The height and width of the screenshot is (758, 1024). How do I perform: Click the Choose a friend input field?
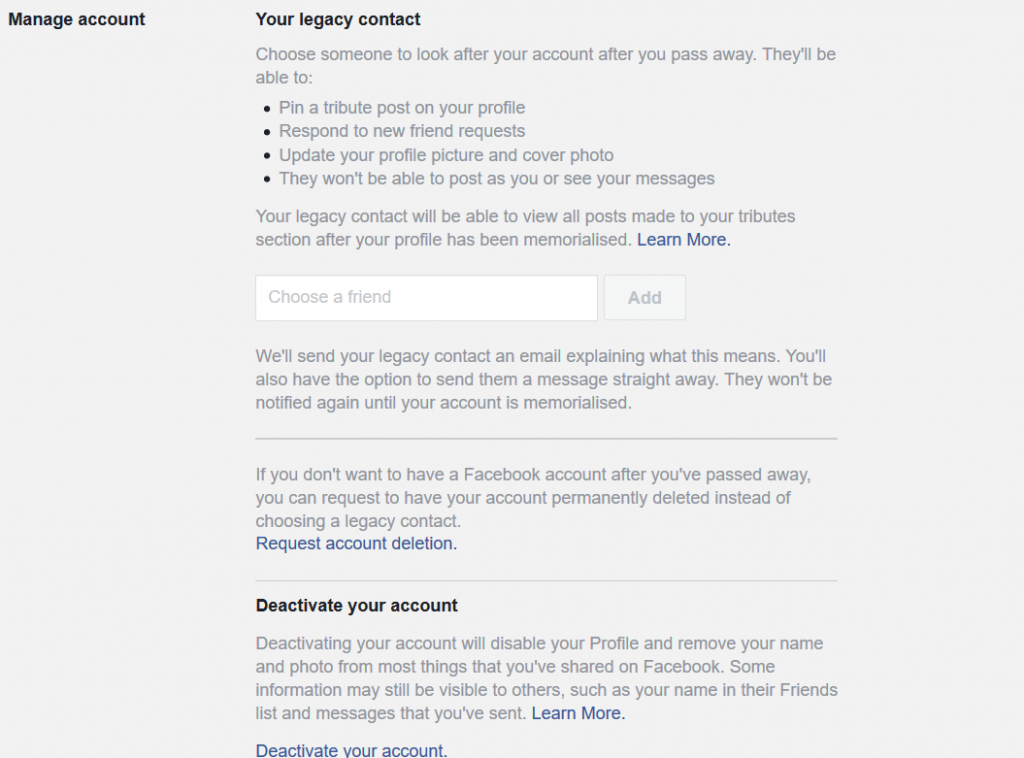pos(426,298)
